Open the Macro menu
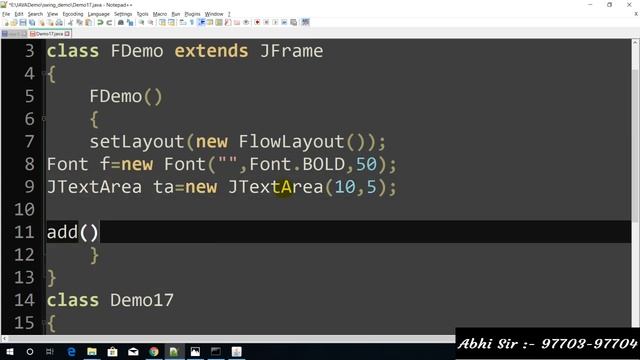The height and width of the screenshot is (360, 640). click(160, 14)
